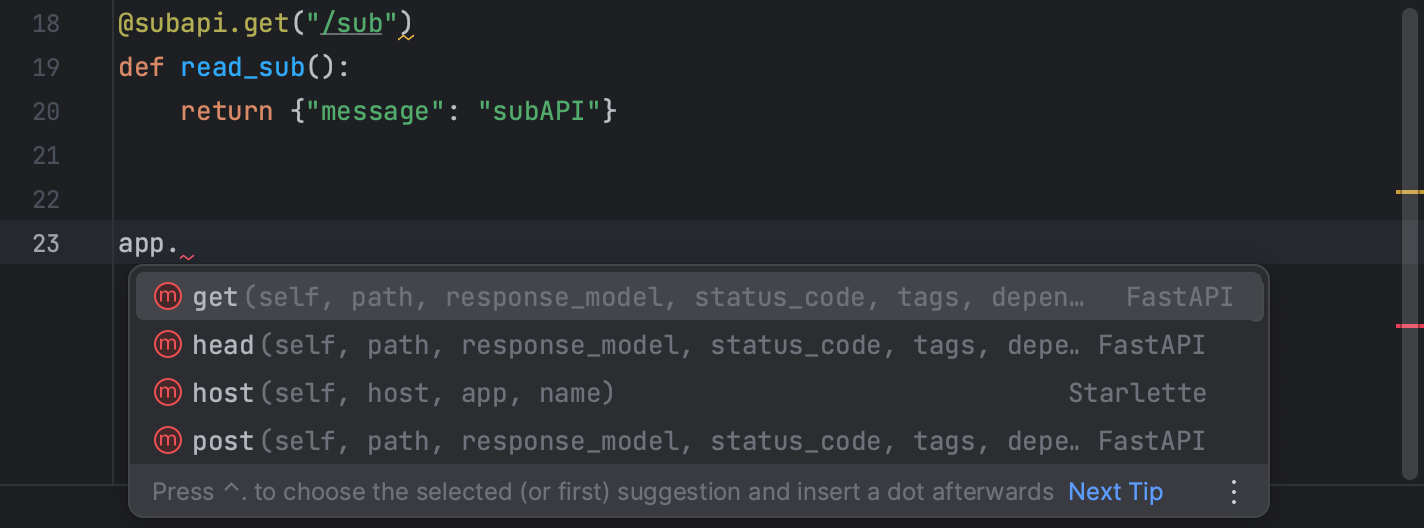Click the yellow warning stripe marker
Image resolution: width=1424 pixels, height=528 pixels.
(1409, 191)
